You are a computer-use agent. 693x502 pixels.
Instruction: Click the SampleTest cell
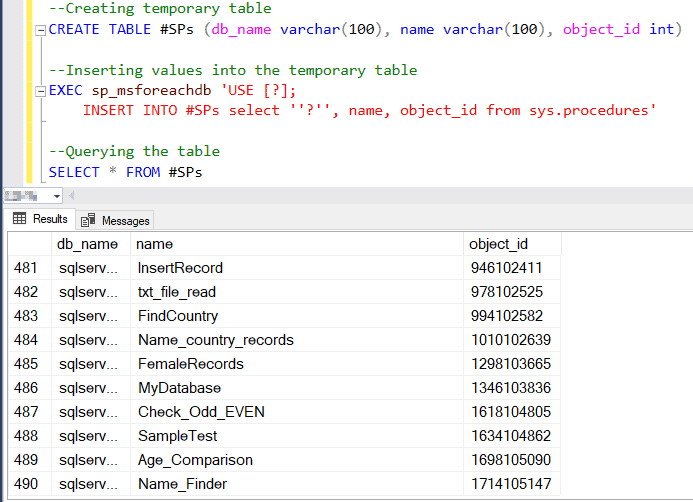tap(297, 436)
